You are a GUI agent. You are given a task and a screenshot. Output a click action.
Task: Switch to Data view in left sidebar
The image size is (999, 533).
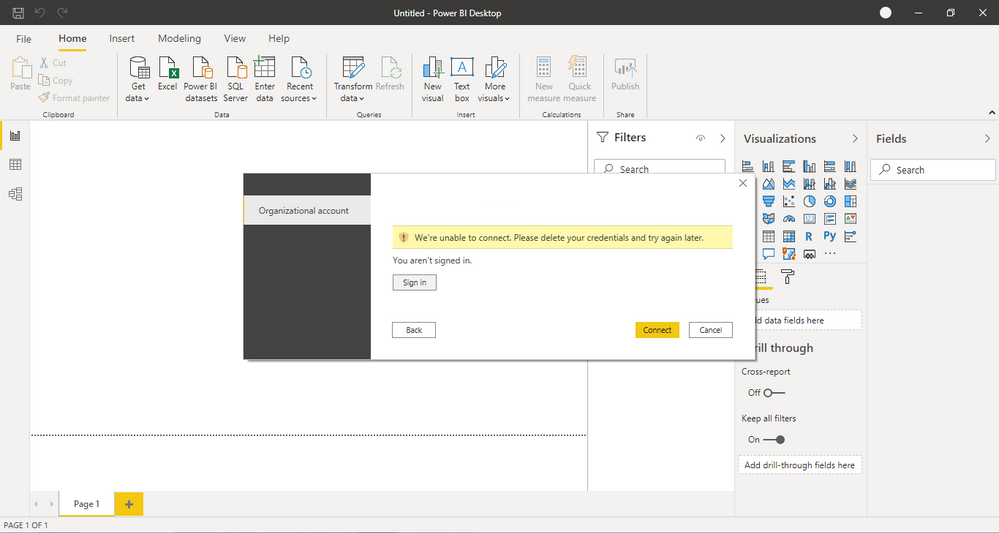(15, 164)
